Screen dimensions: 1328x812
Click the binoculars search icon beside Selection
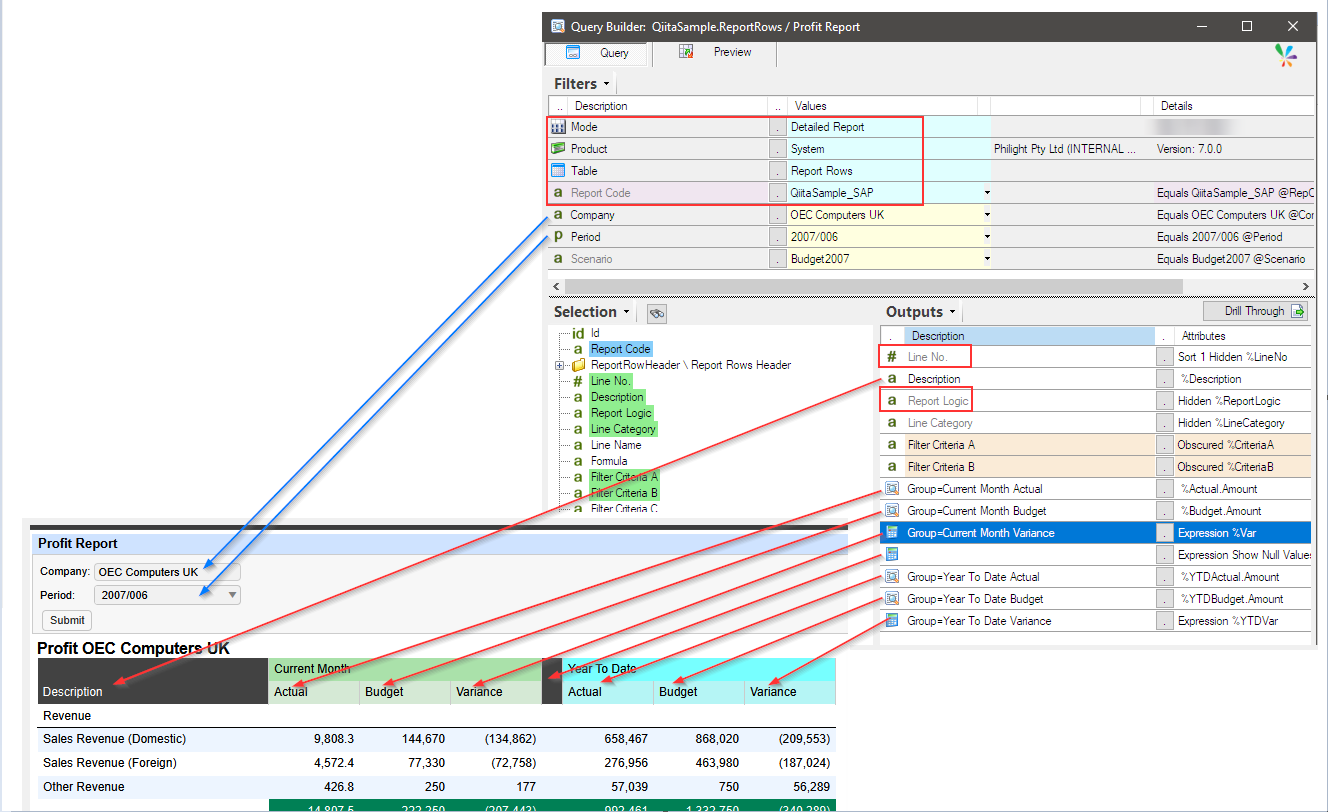click(657, 313)
